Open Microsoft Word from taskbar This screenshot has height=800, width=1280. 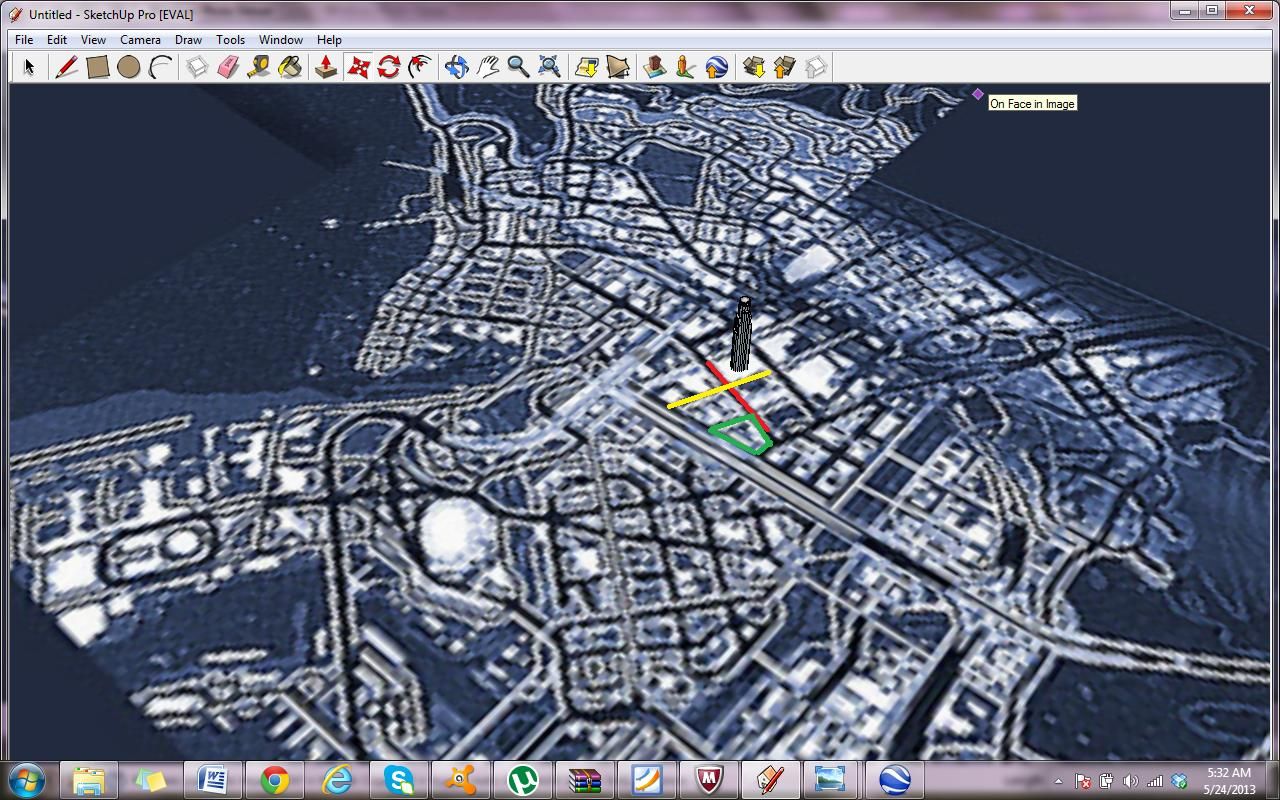coord(212,780)
